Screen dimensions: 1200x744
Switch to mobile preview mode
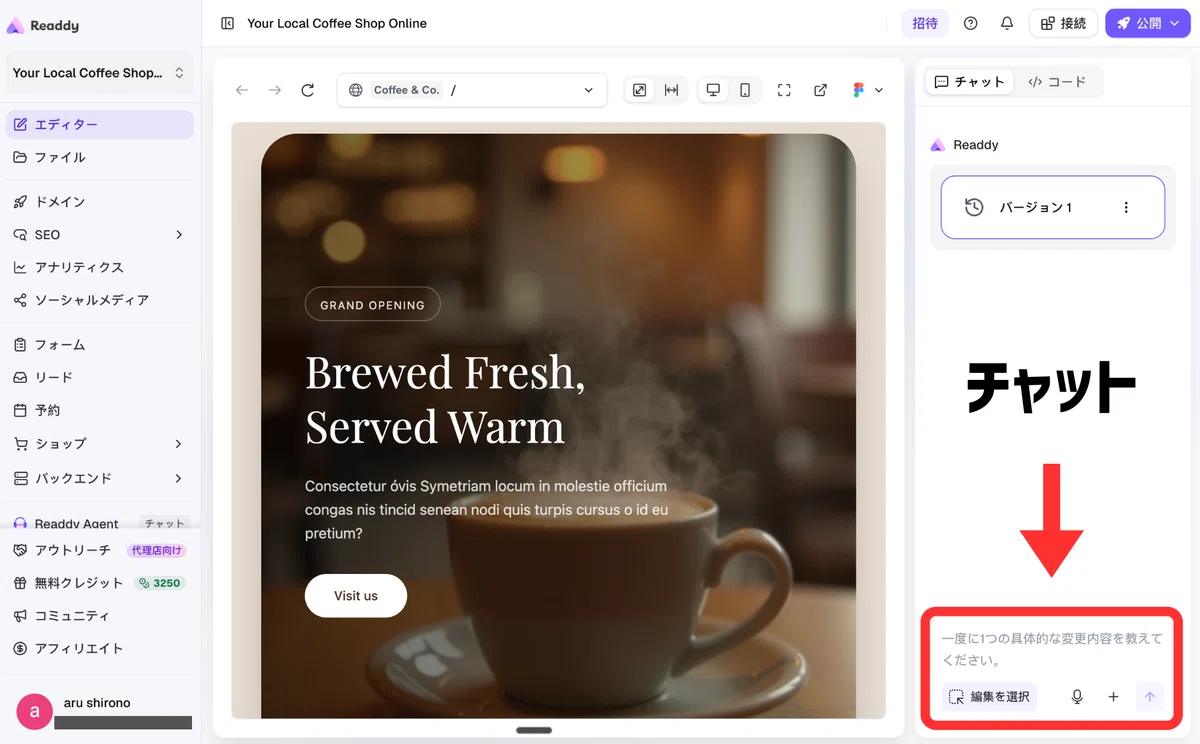click(745, 90)
